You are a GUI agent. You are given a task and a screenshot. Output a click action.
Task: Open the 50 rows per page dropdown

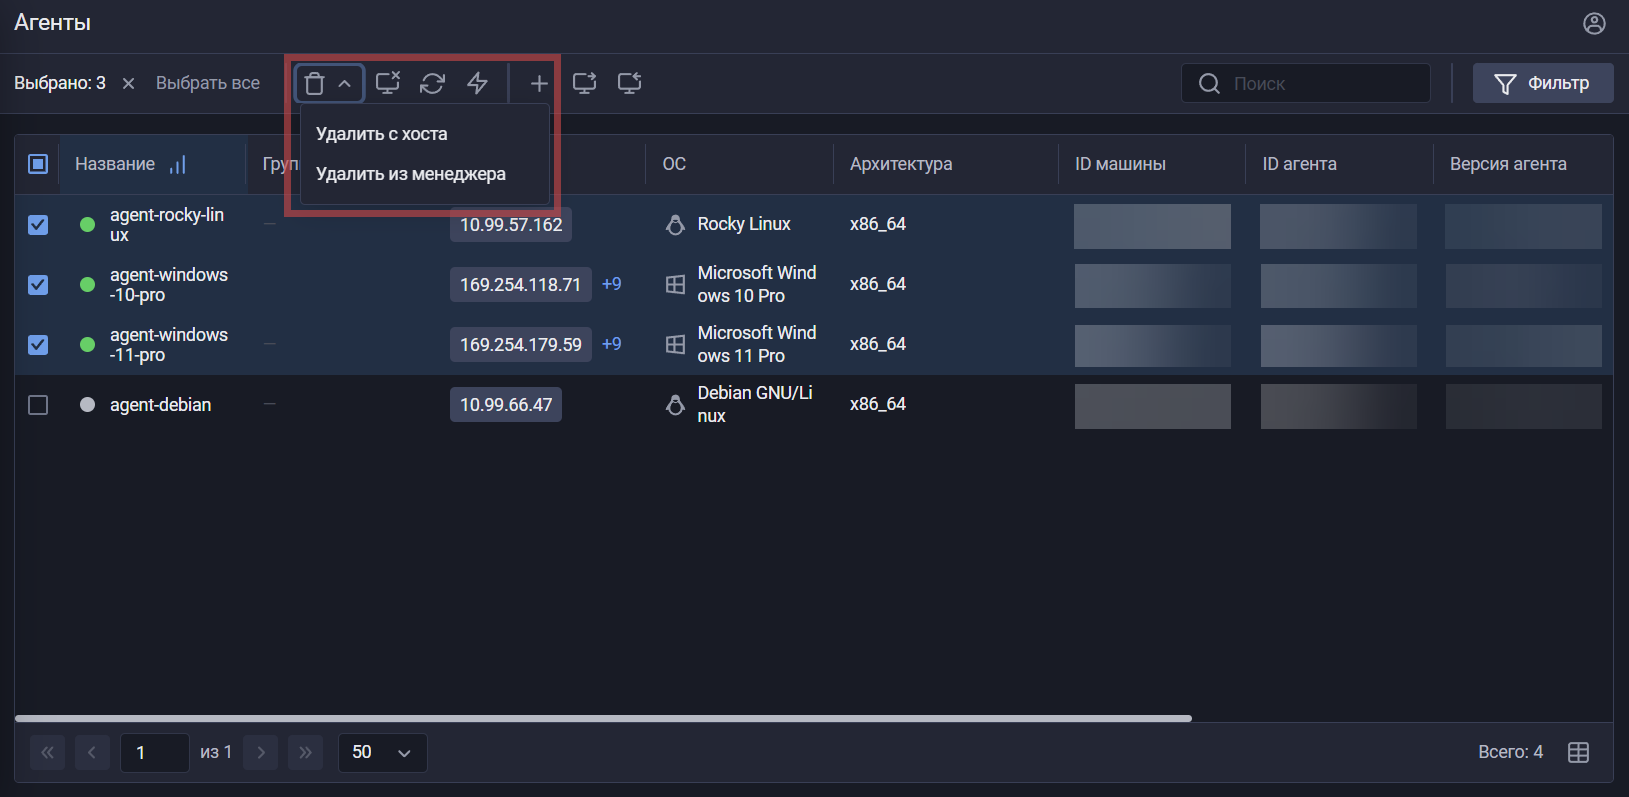[383, 753]
